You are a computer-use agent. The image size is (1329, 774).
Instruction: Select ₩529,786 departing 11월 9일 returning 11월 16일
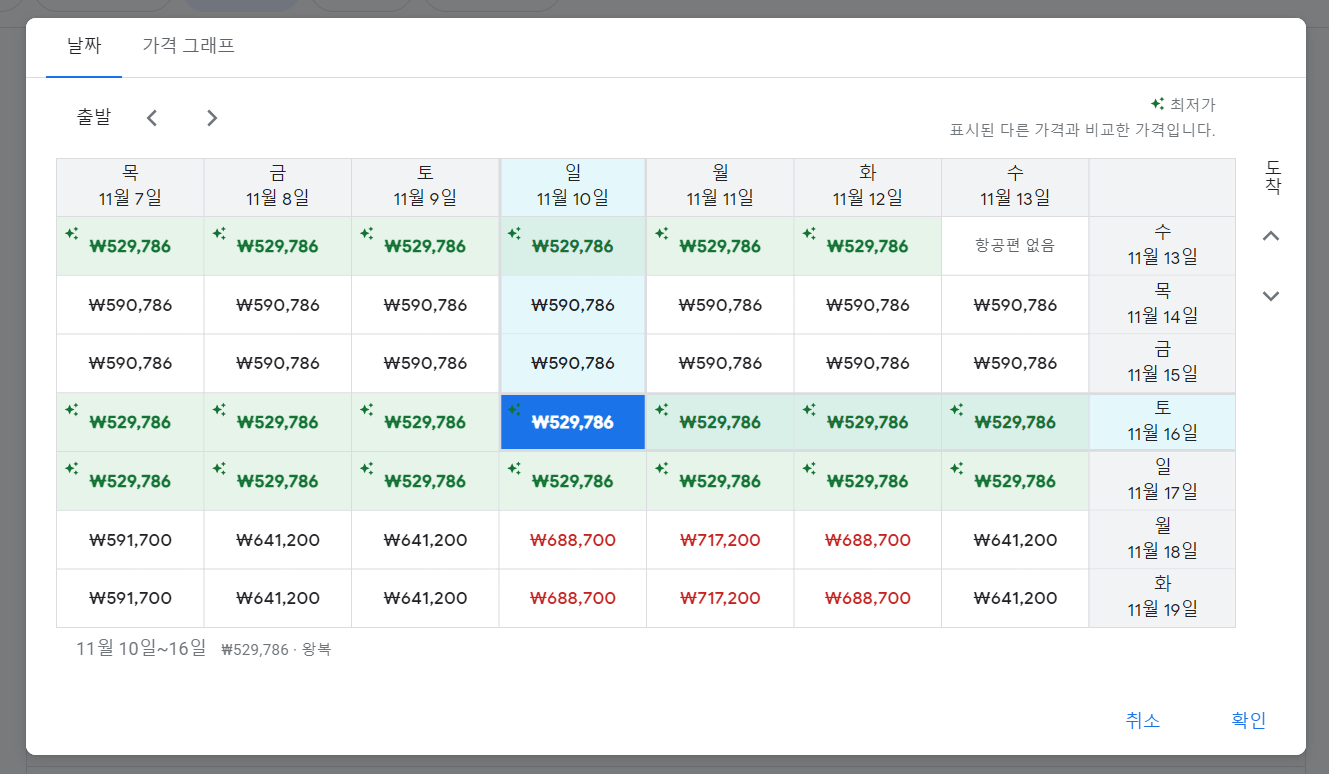[x=425, y=422]
